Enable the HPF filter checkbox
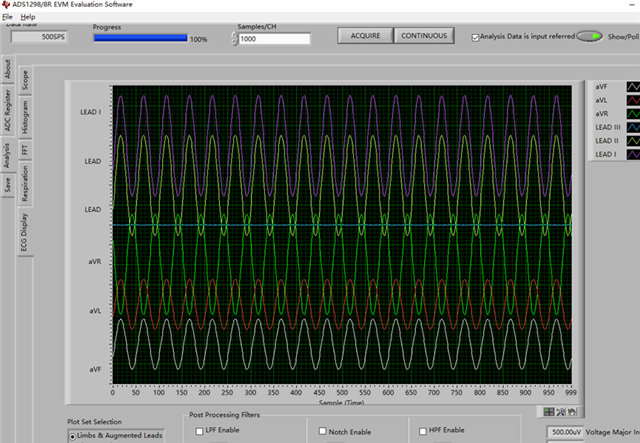 [x=422, y=431]
